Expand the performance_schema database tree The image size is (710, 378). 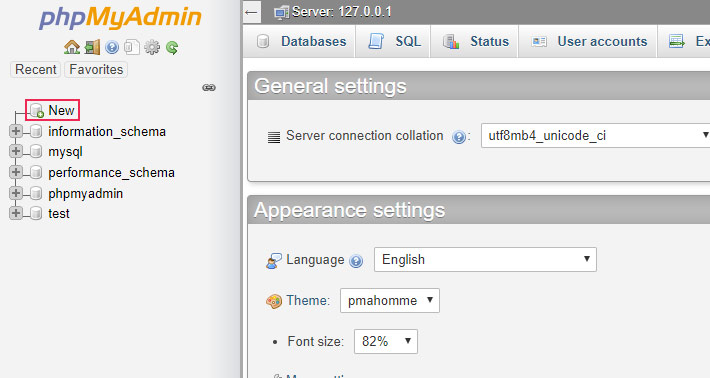(x=16, y=172)
